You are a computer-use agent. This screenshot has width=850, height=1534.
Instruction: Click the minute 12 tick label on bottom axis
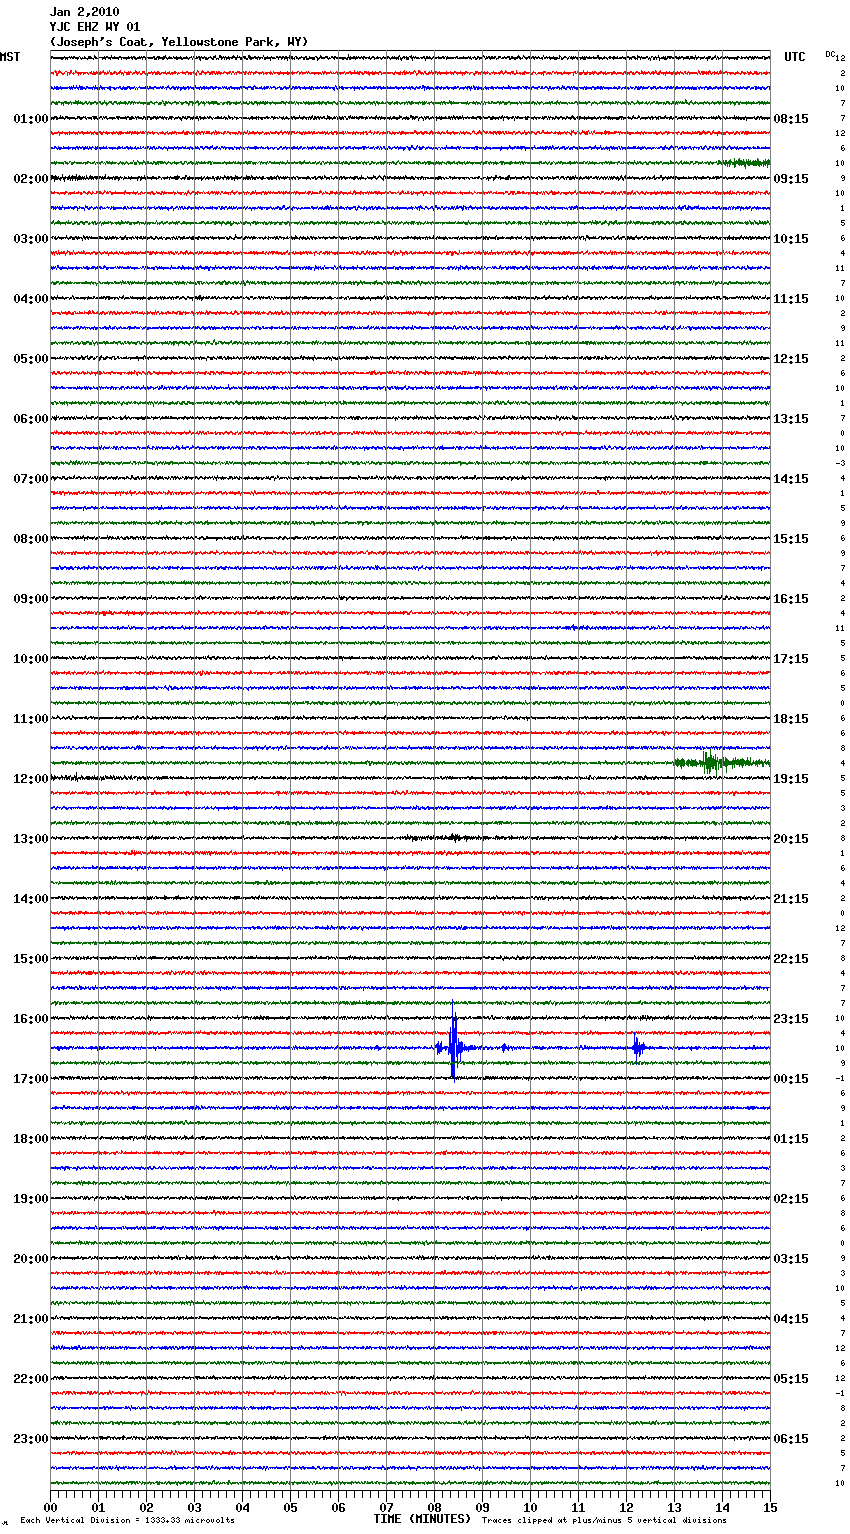626,1507
